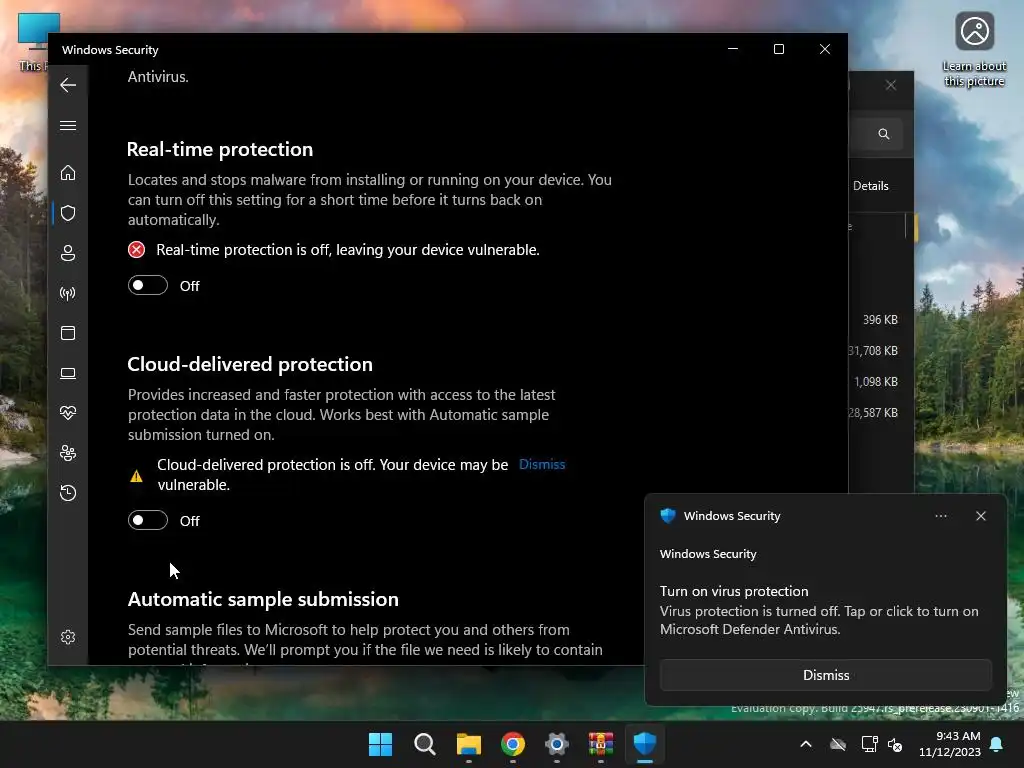Click 'Turn on virus protection' notification text
Viewport: 1024px width, 768px height.
tap(734, 591)
